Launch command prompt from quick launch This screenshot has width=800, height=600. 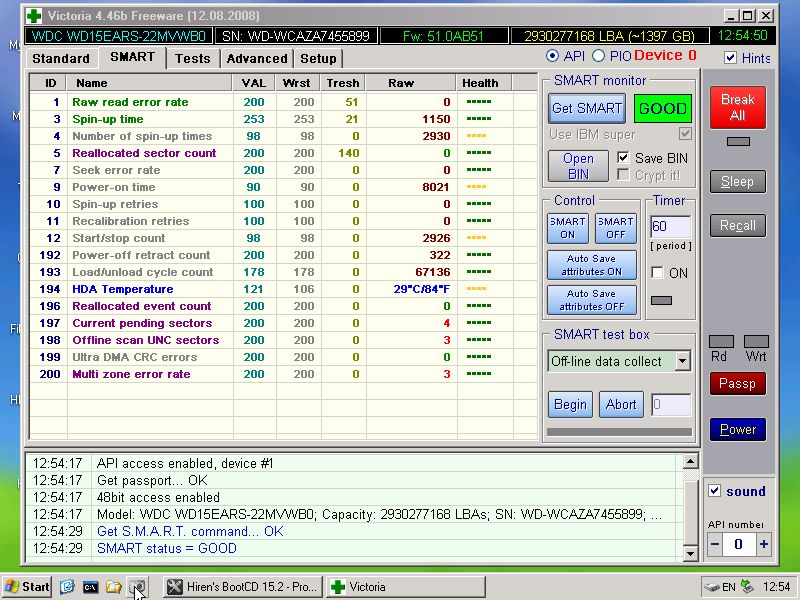[90, 587]
